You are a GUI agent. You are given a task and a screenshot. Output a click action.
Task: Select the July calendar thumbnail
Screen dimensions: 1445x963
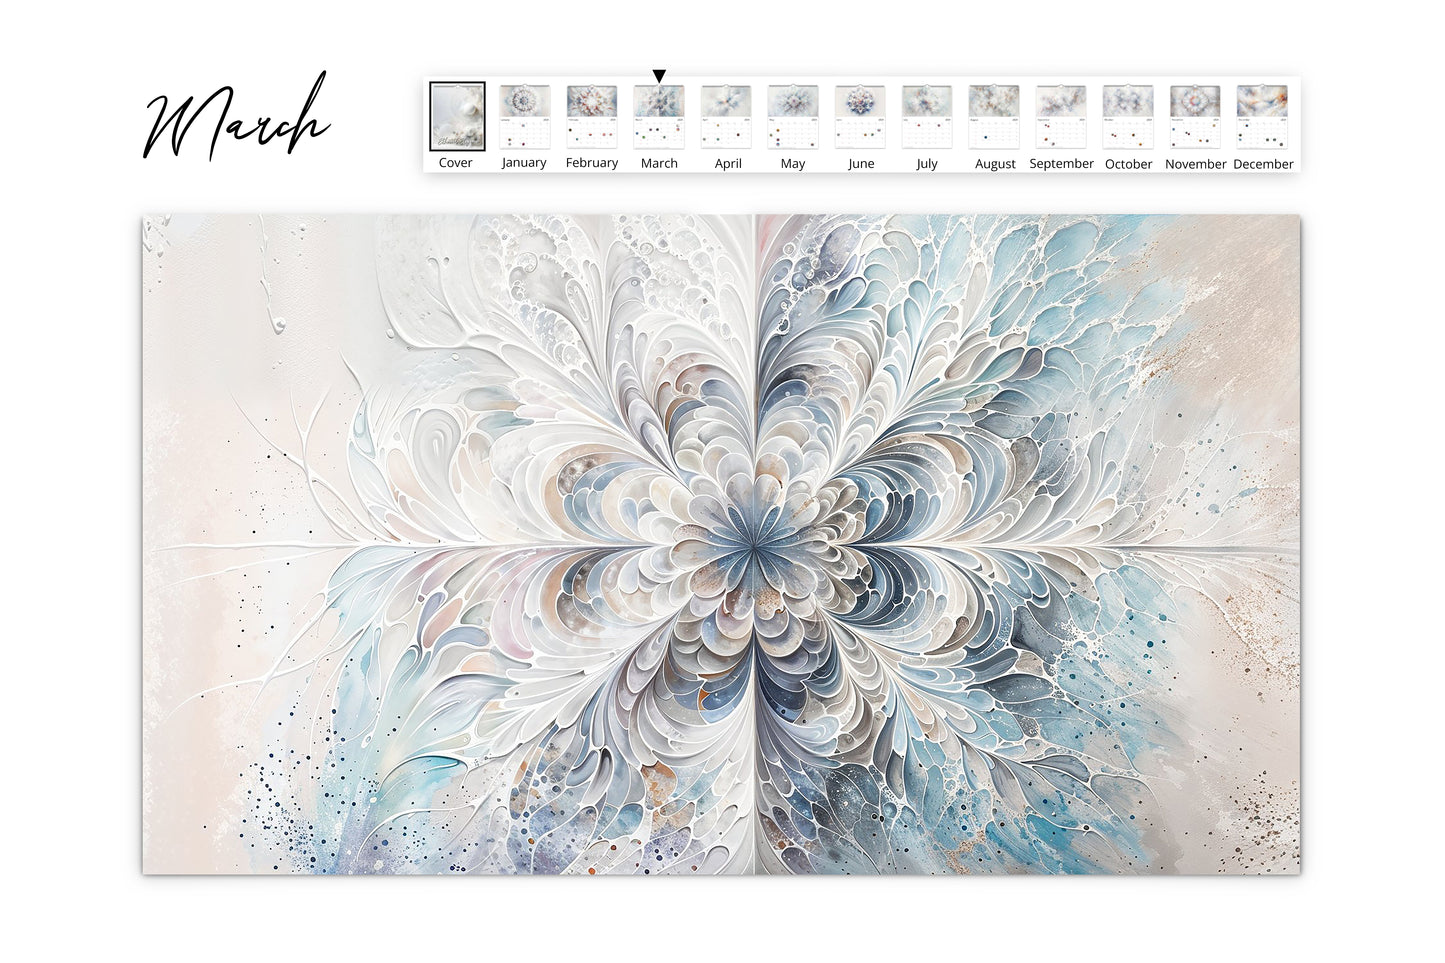[927, 117]
